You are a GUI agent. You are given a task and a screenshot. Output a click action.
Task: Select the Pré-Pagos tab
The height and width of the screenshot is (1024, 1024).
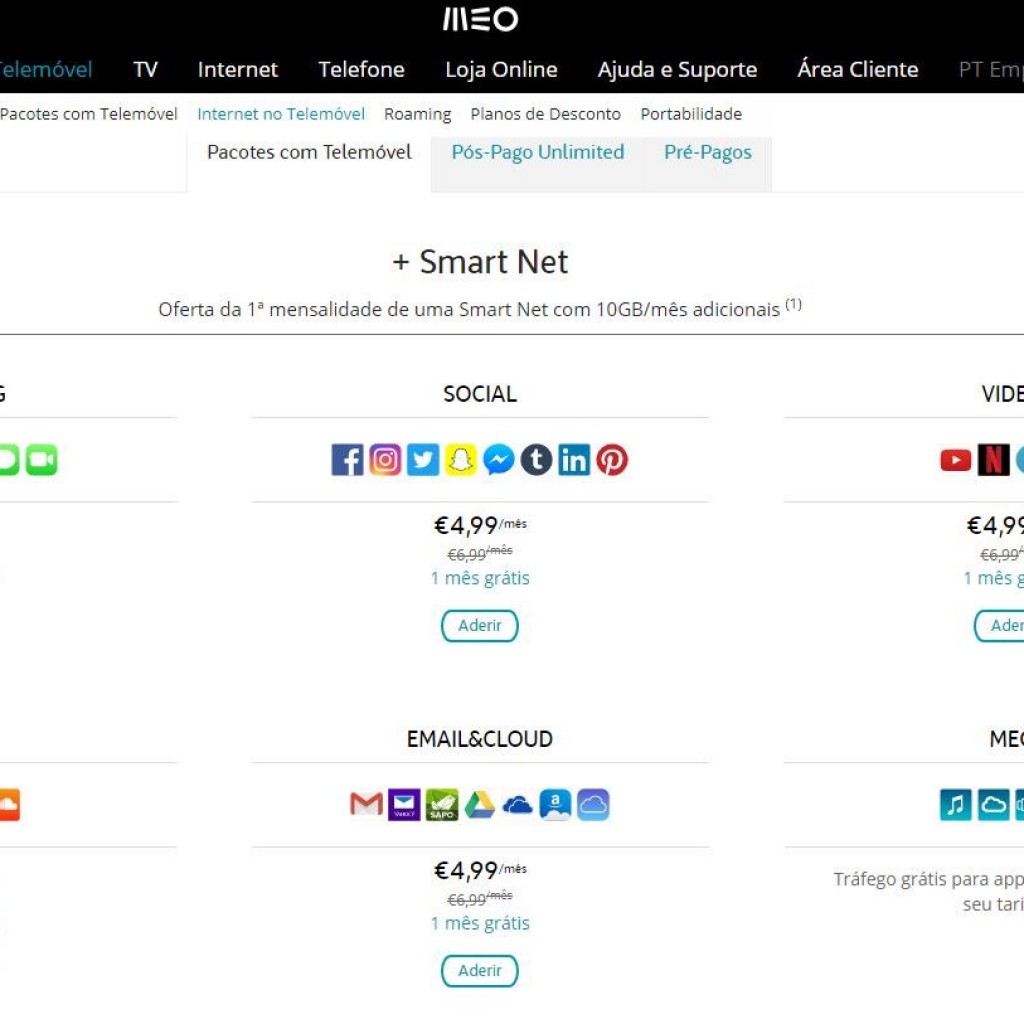tap(708, 153)
